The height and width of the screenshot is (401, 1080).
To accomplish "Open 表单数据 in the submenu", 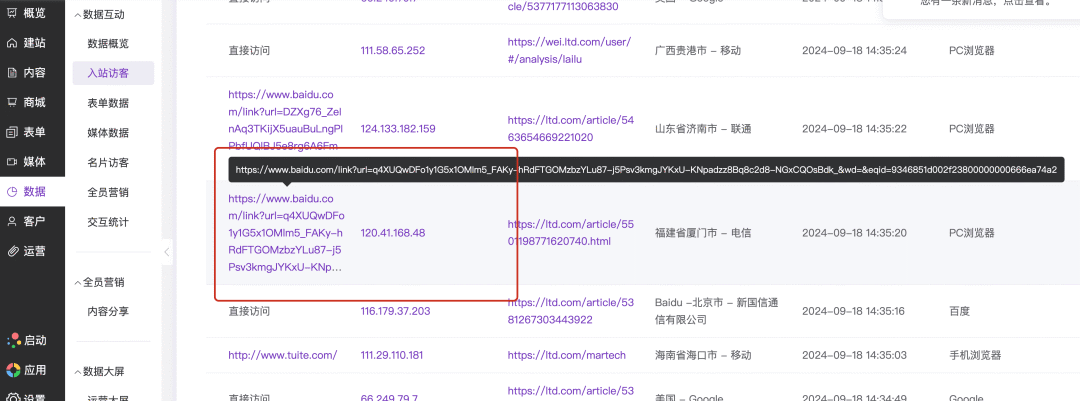I will pyautogui.click(x=108, y=103).
